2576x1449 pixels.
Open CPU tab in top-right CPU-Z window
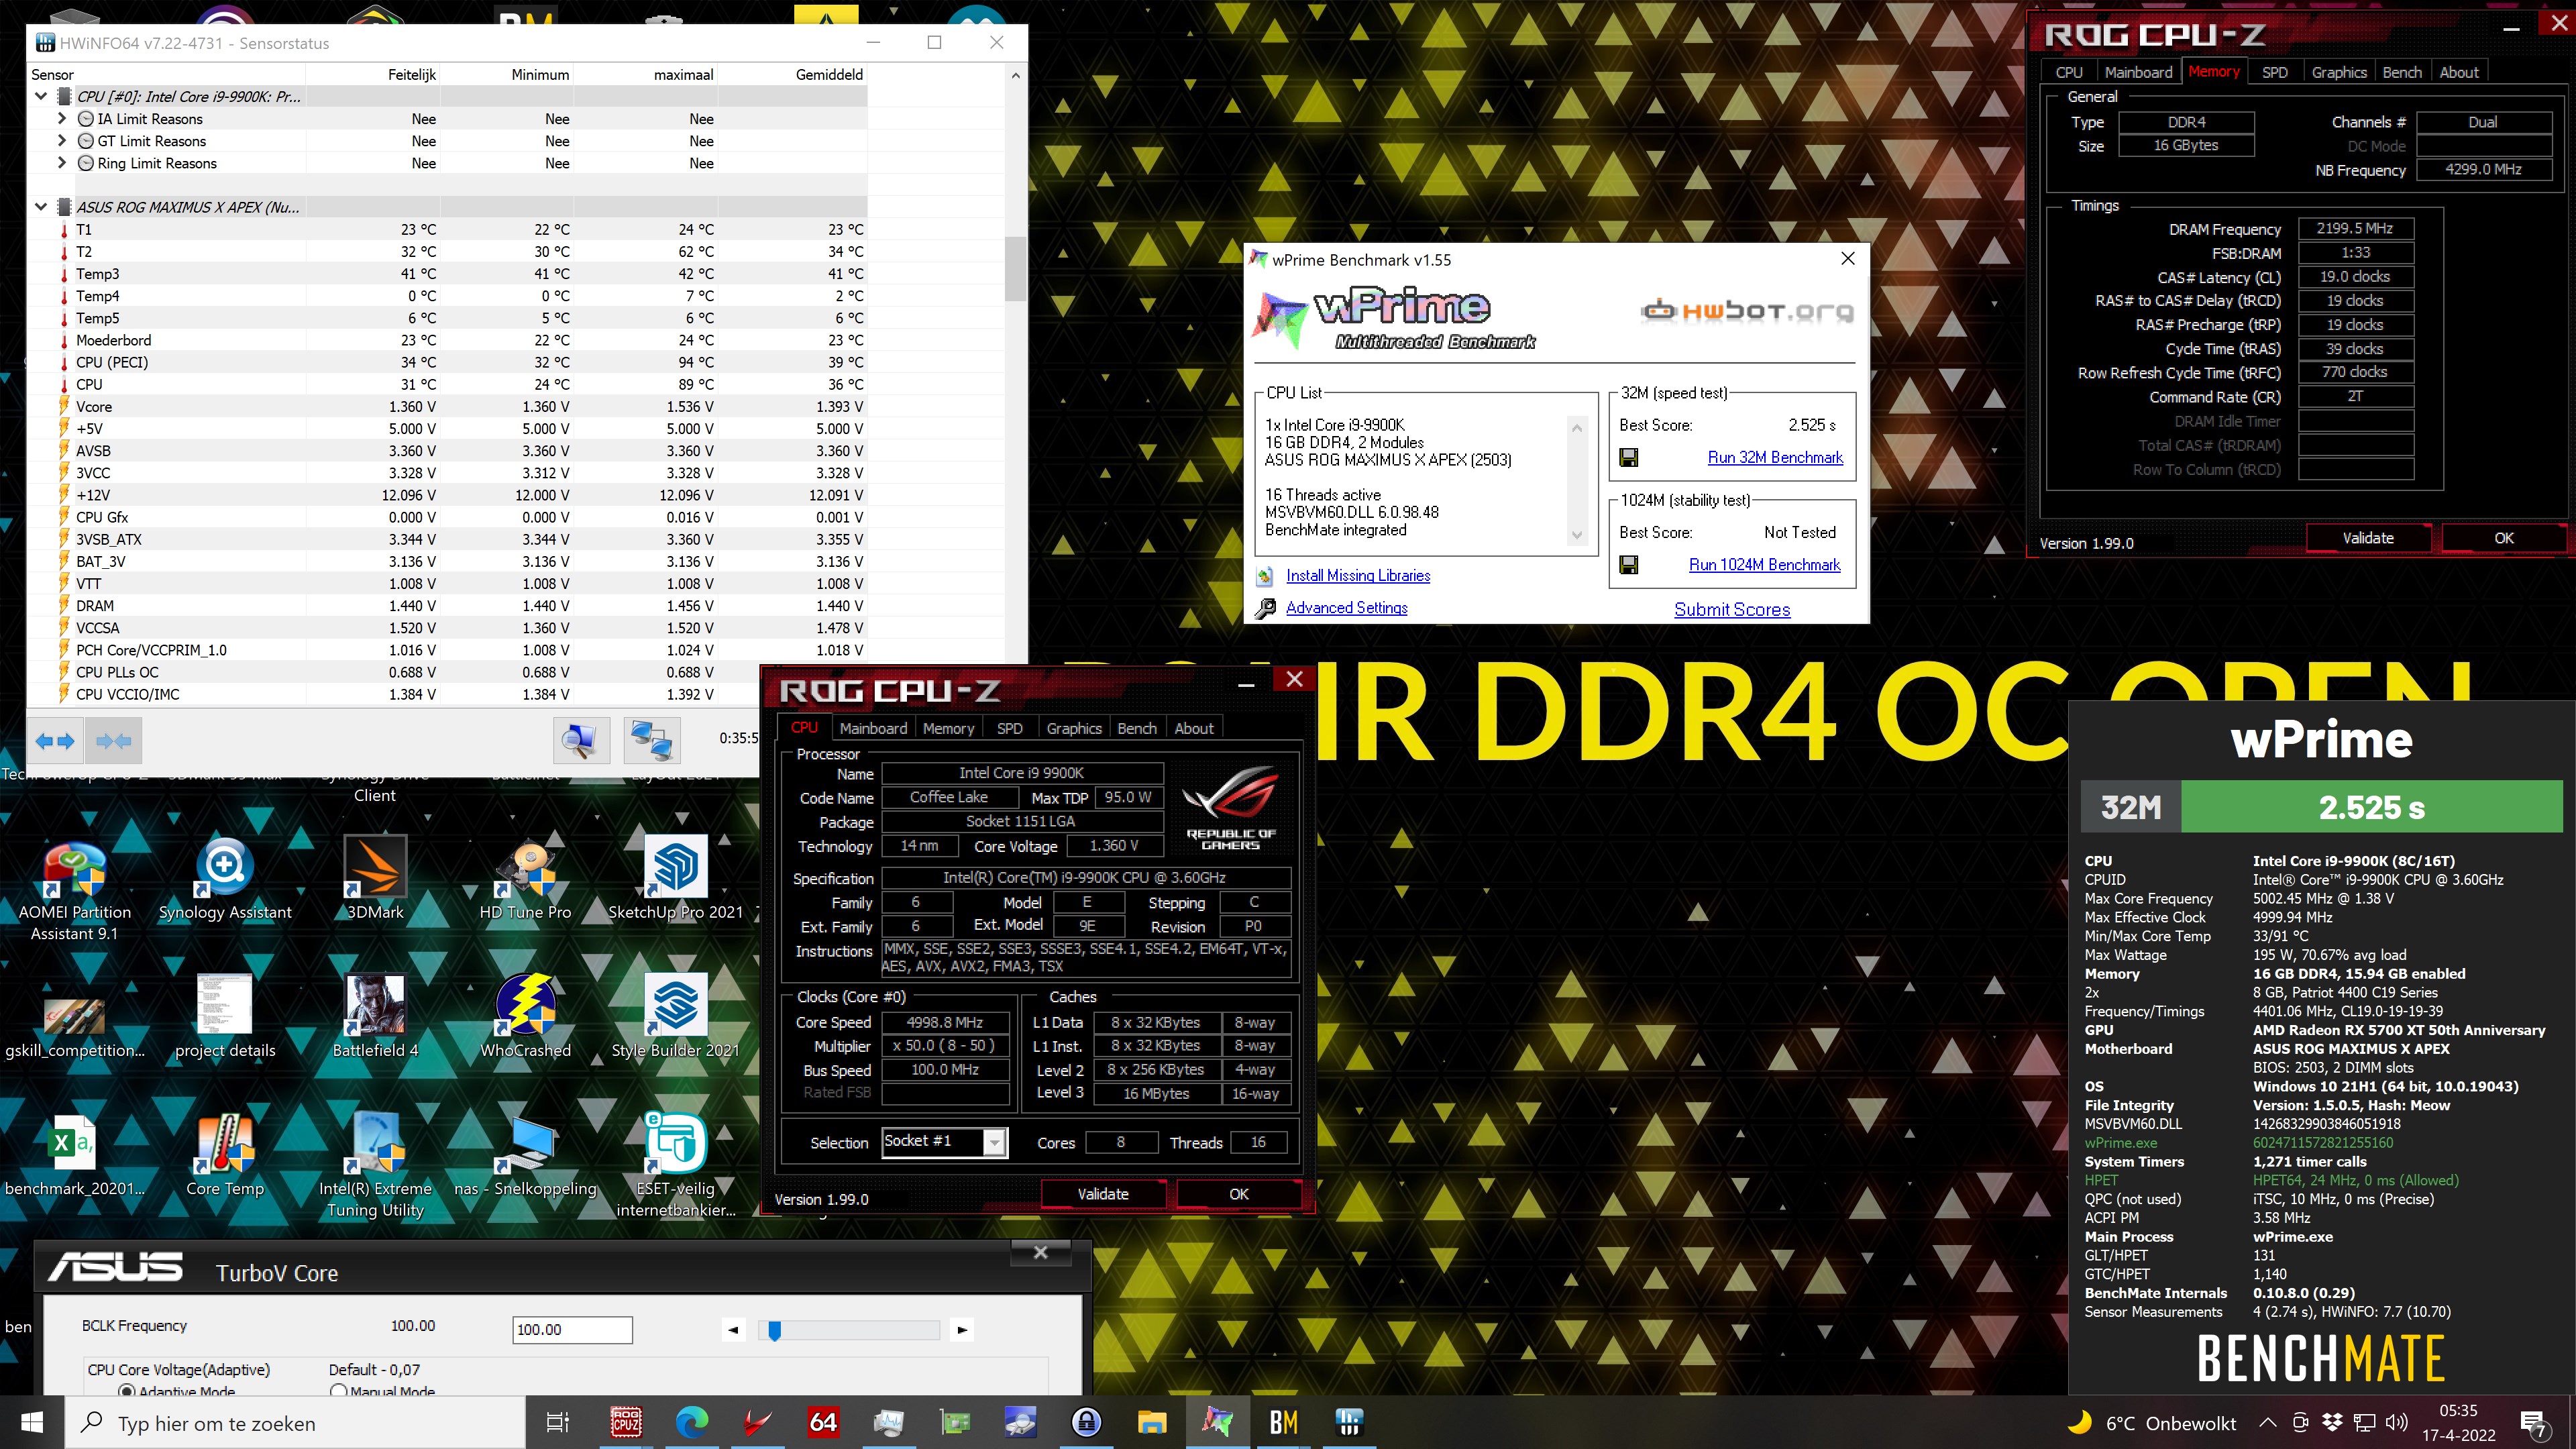2069,72
